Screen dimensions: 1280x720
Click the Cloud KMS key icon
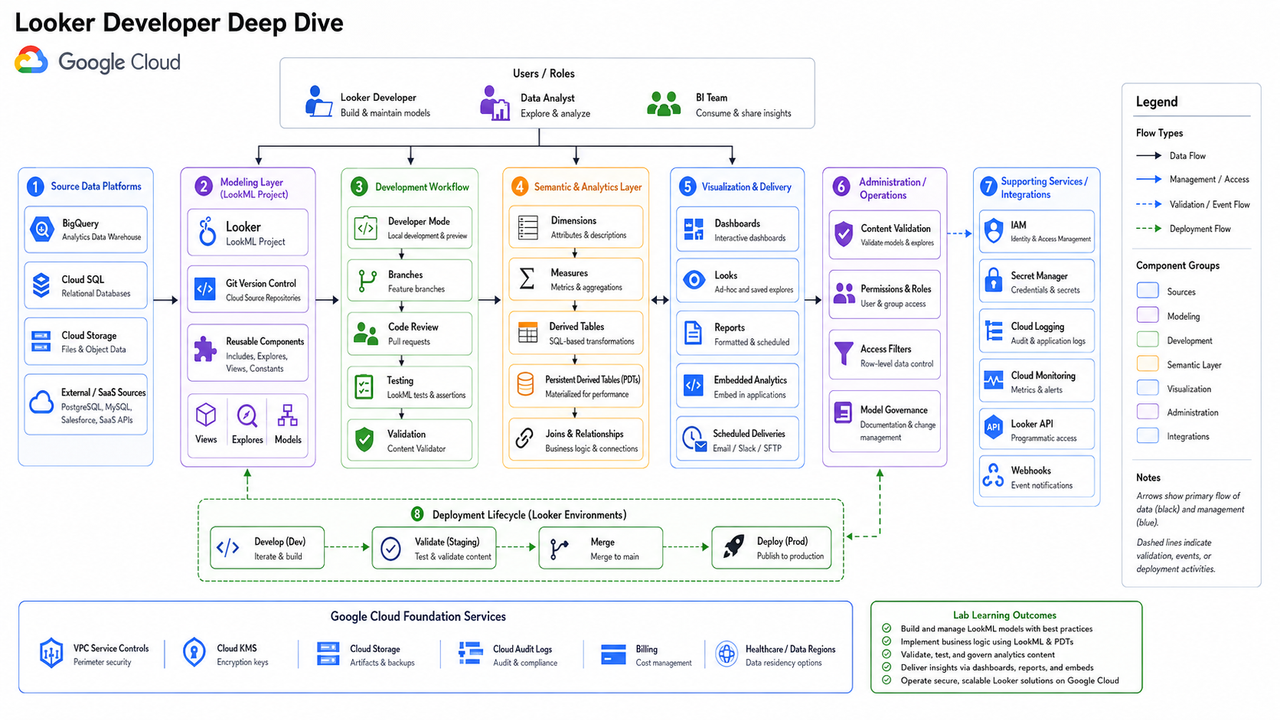(x=194, y=654)
